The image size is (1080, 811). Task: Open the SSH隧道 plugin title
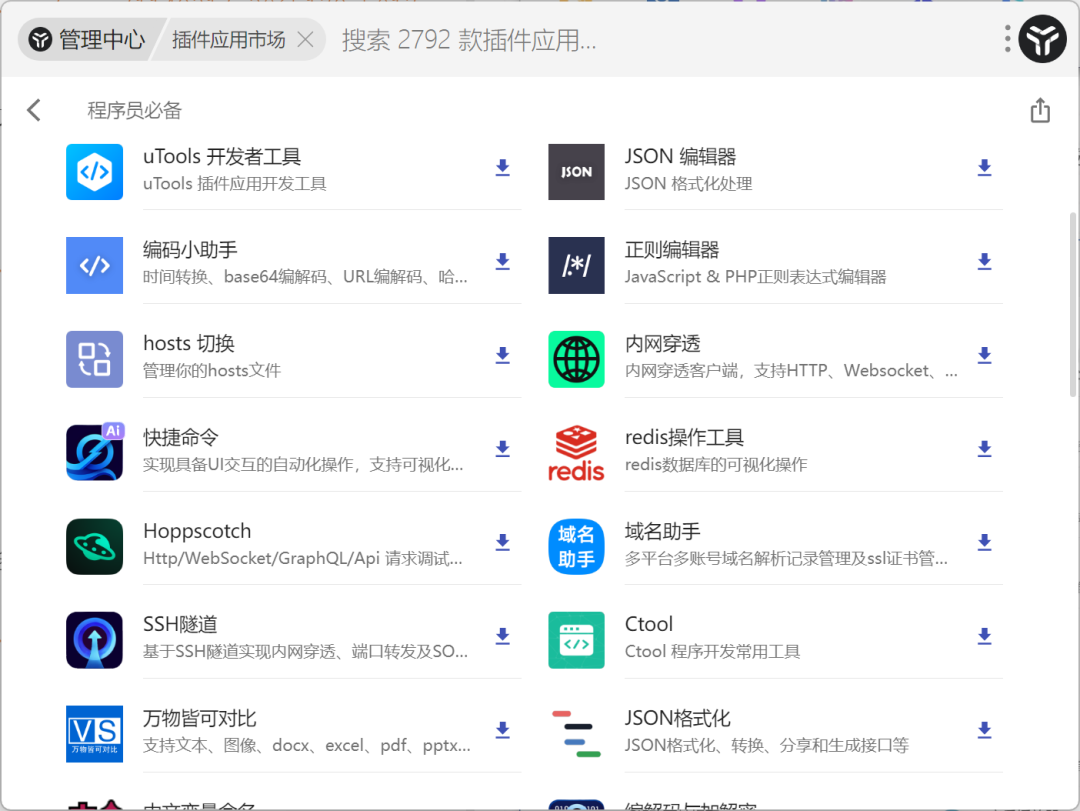click(x=180, y=624)
